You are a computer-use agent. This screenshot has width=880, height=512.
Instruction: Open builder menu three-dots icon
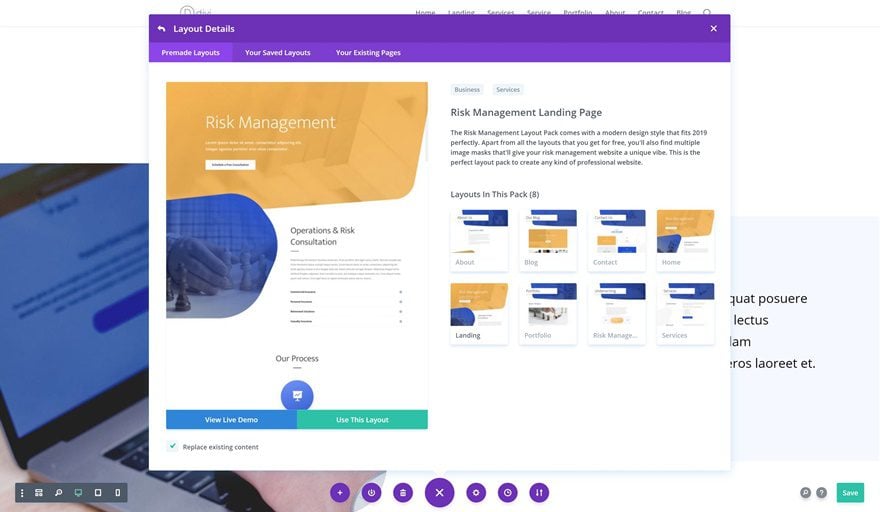coord(22,493)
